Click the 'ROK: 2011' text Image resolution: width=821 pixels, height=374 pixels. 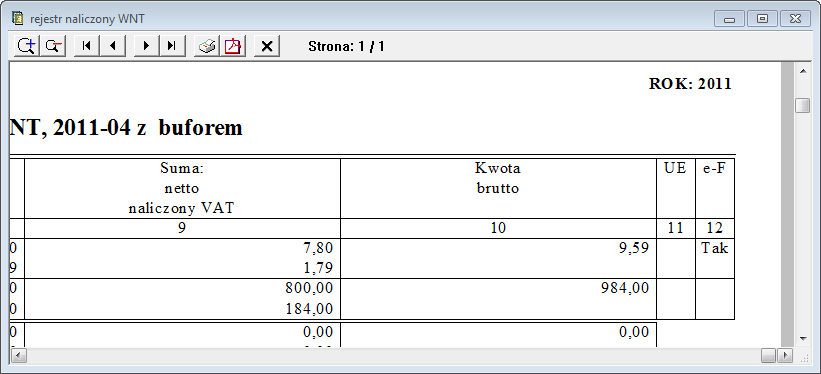click(x=690, y=84)
